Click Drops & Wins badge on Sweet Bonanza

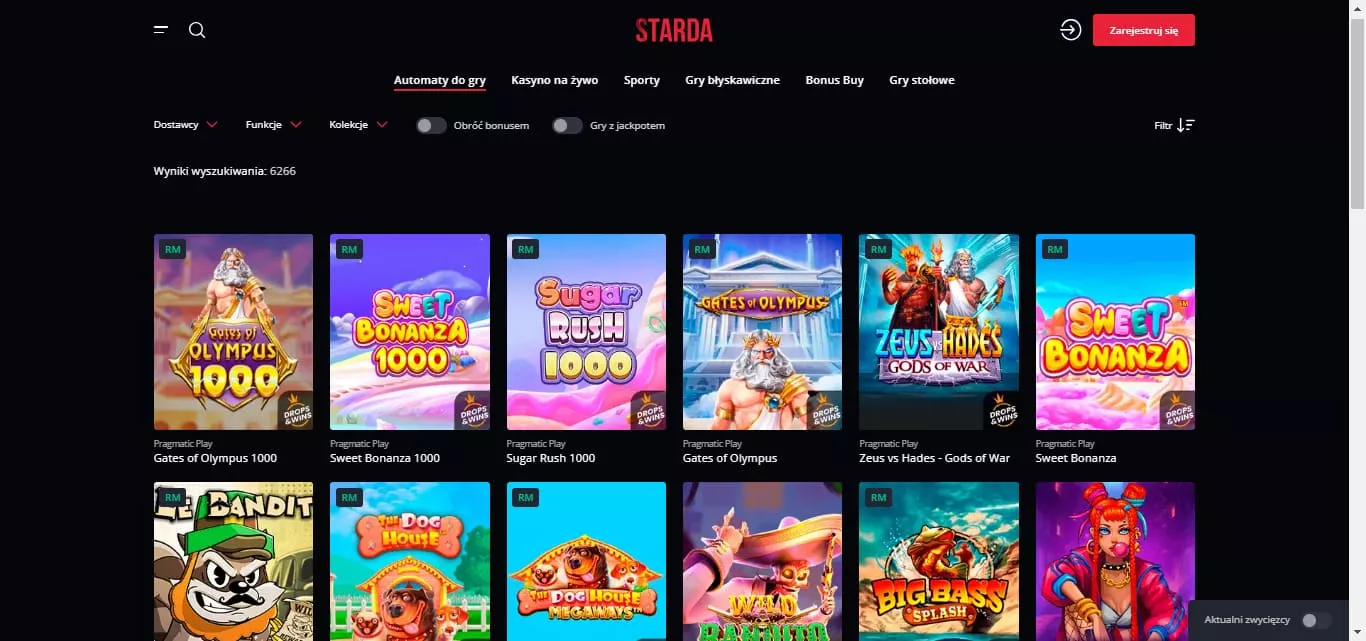(1175, 410)
